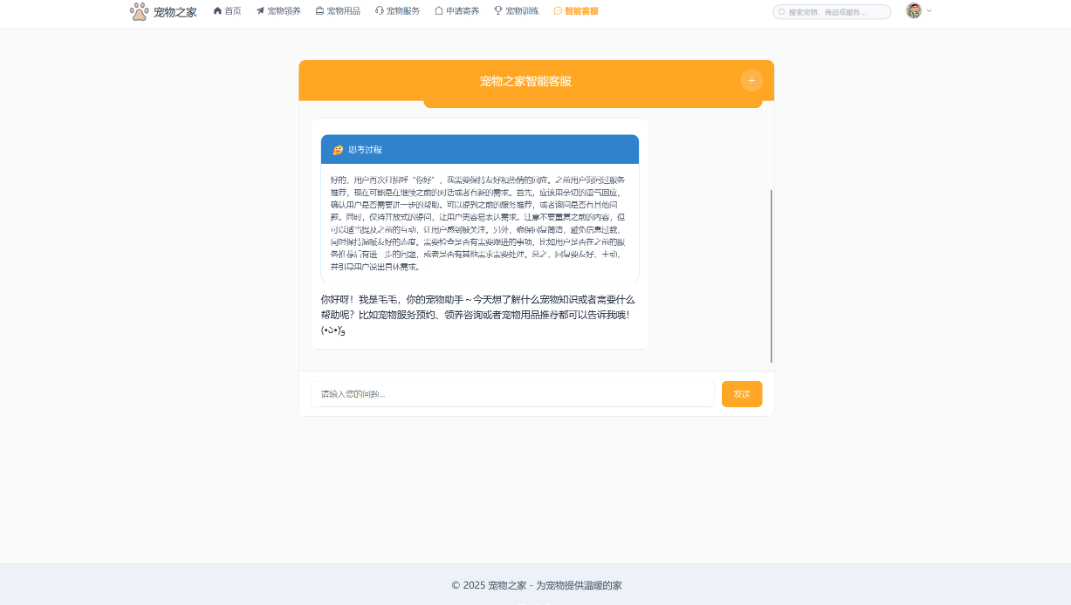The height and width of the screenshot is (605, 1071).
Task: Expand the user avatar dropdown arrow
Action: tap(929, 11)
